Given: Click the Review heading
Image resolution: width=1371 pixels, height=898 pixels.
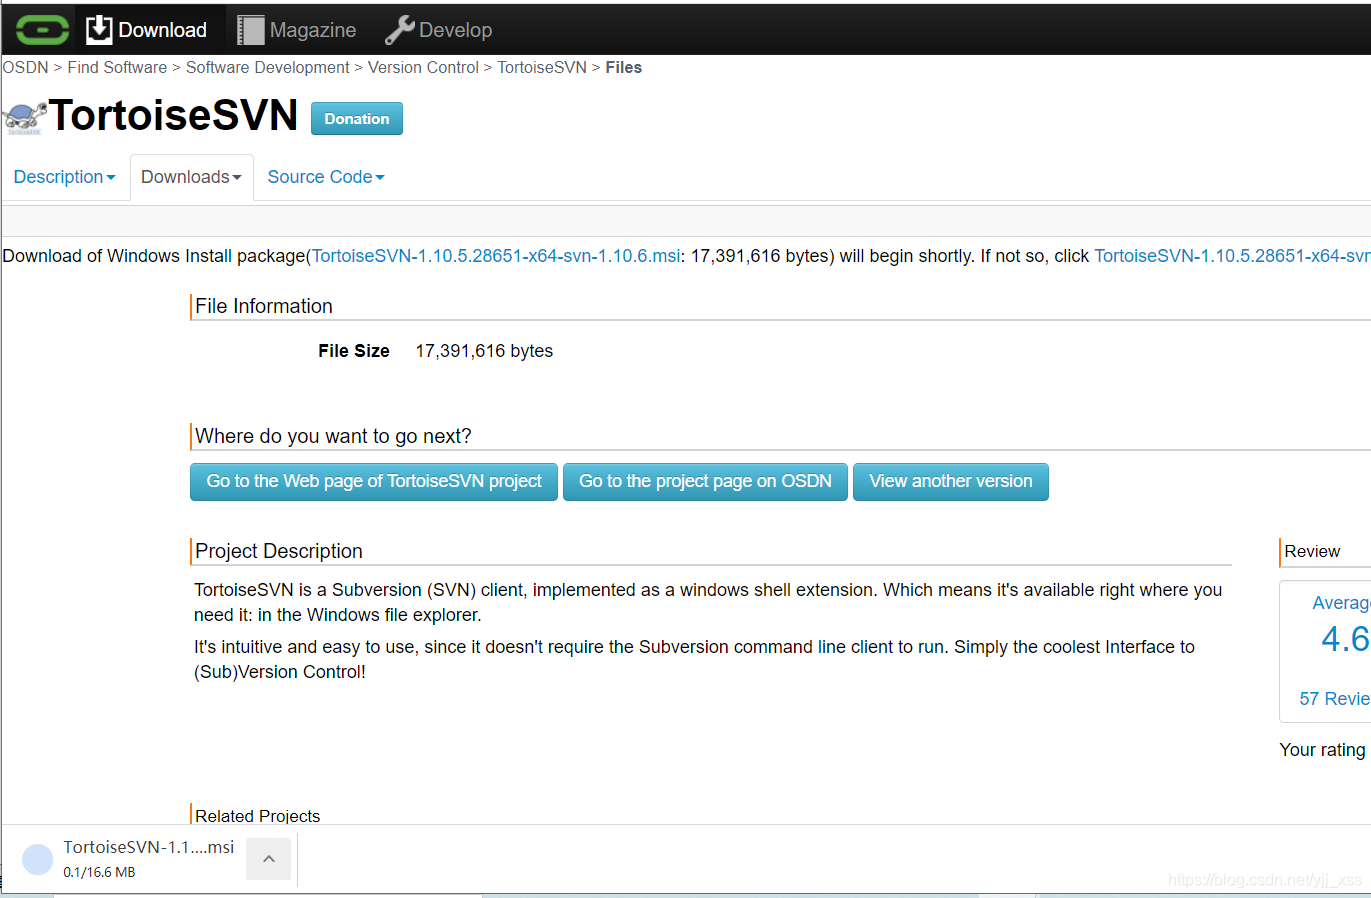Looking at the screenshot, I should click(1312, 552).
